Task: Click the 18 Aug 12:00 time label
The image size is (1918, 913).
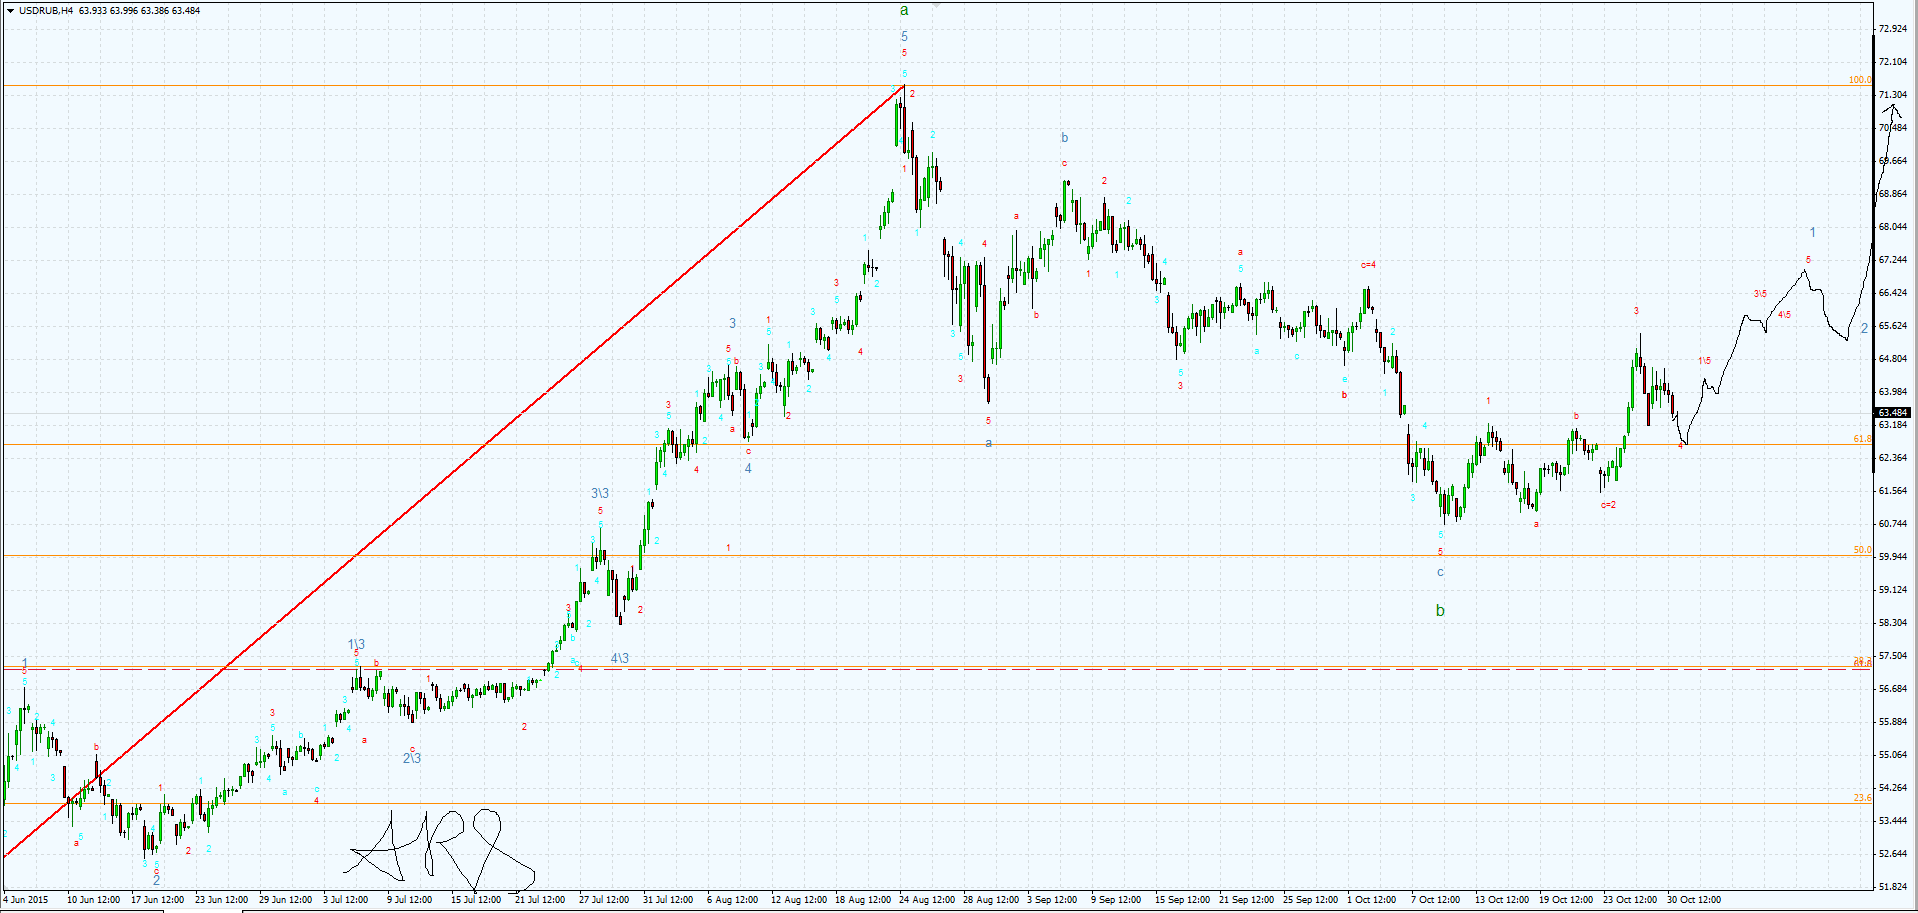Action: pos(862,900)
